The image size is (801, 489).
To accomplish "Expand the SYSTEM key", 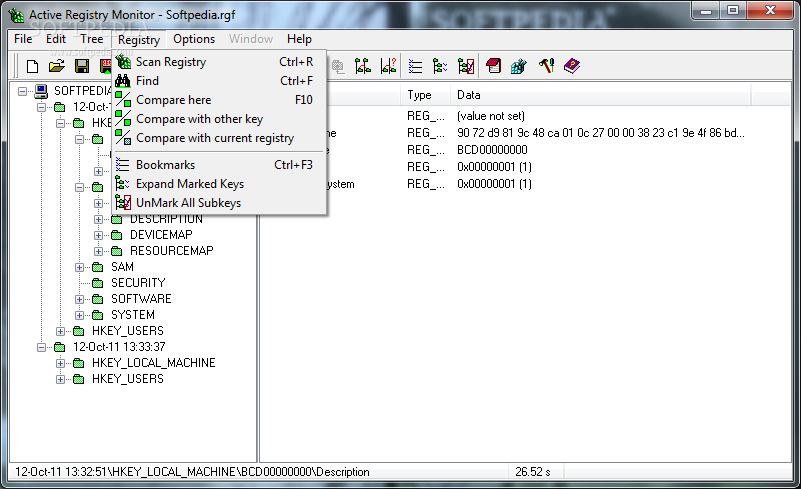I will pos(79,315).
